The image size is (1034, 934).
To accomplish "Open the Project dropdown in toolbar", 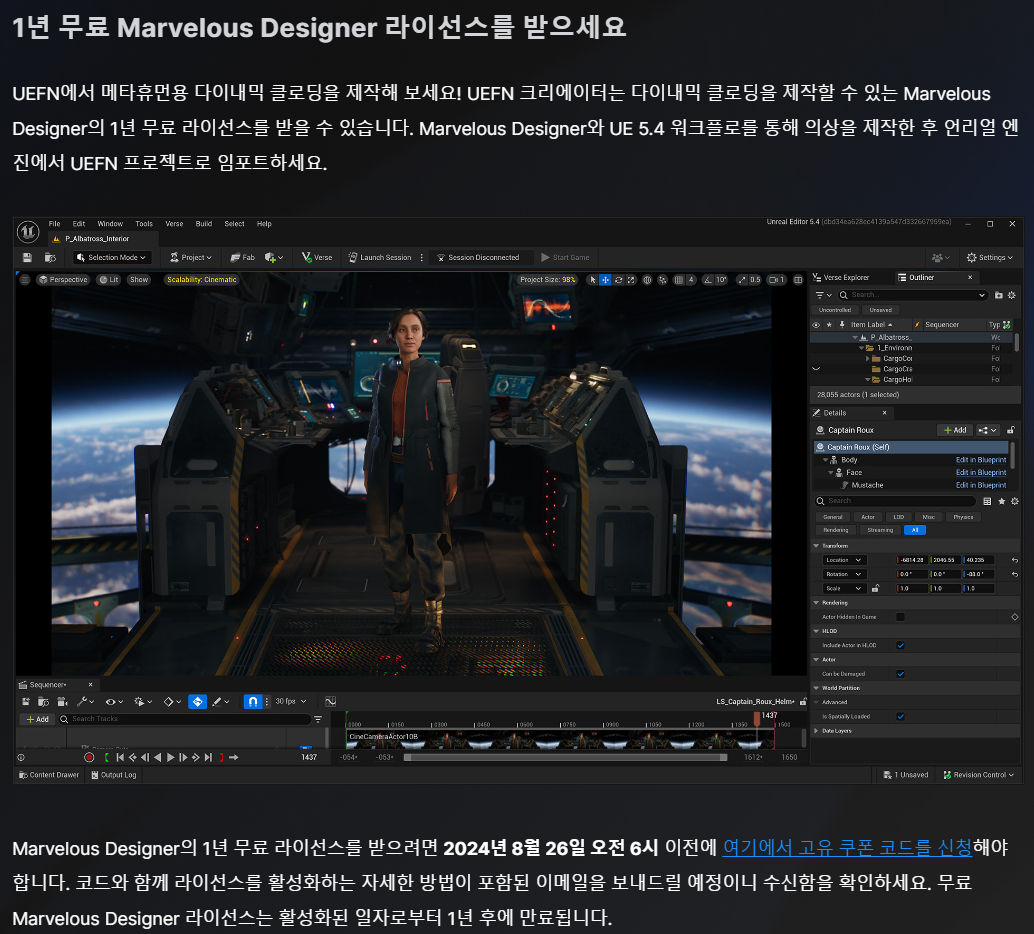I will [191, 257].
